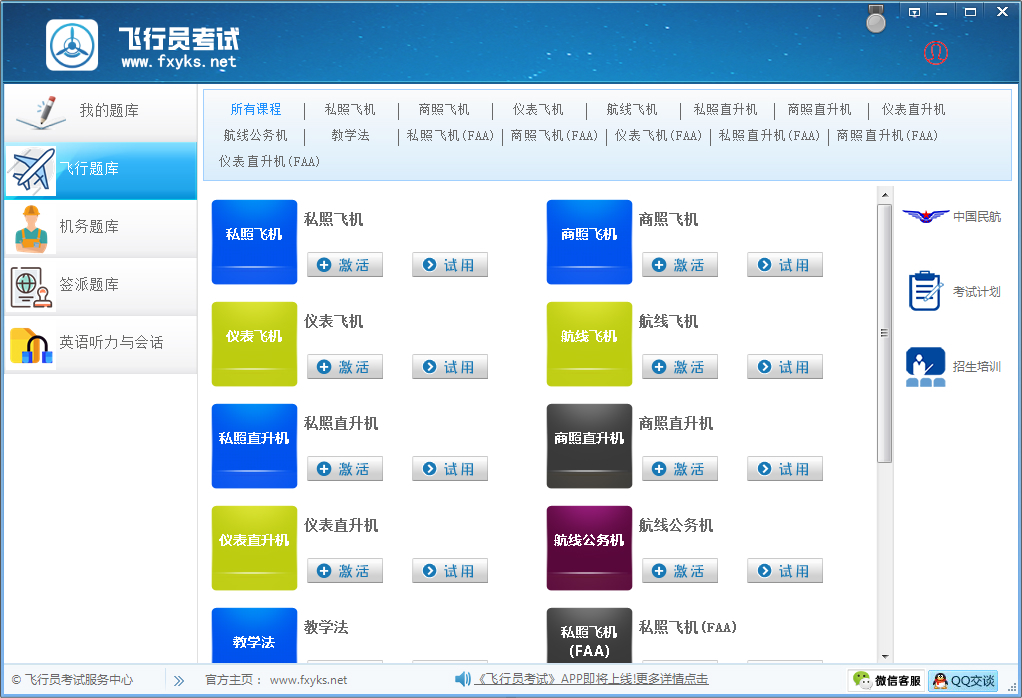Click the red help icon top right
1022x698 pixels.
935,54
